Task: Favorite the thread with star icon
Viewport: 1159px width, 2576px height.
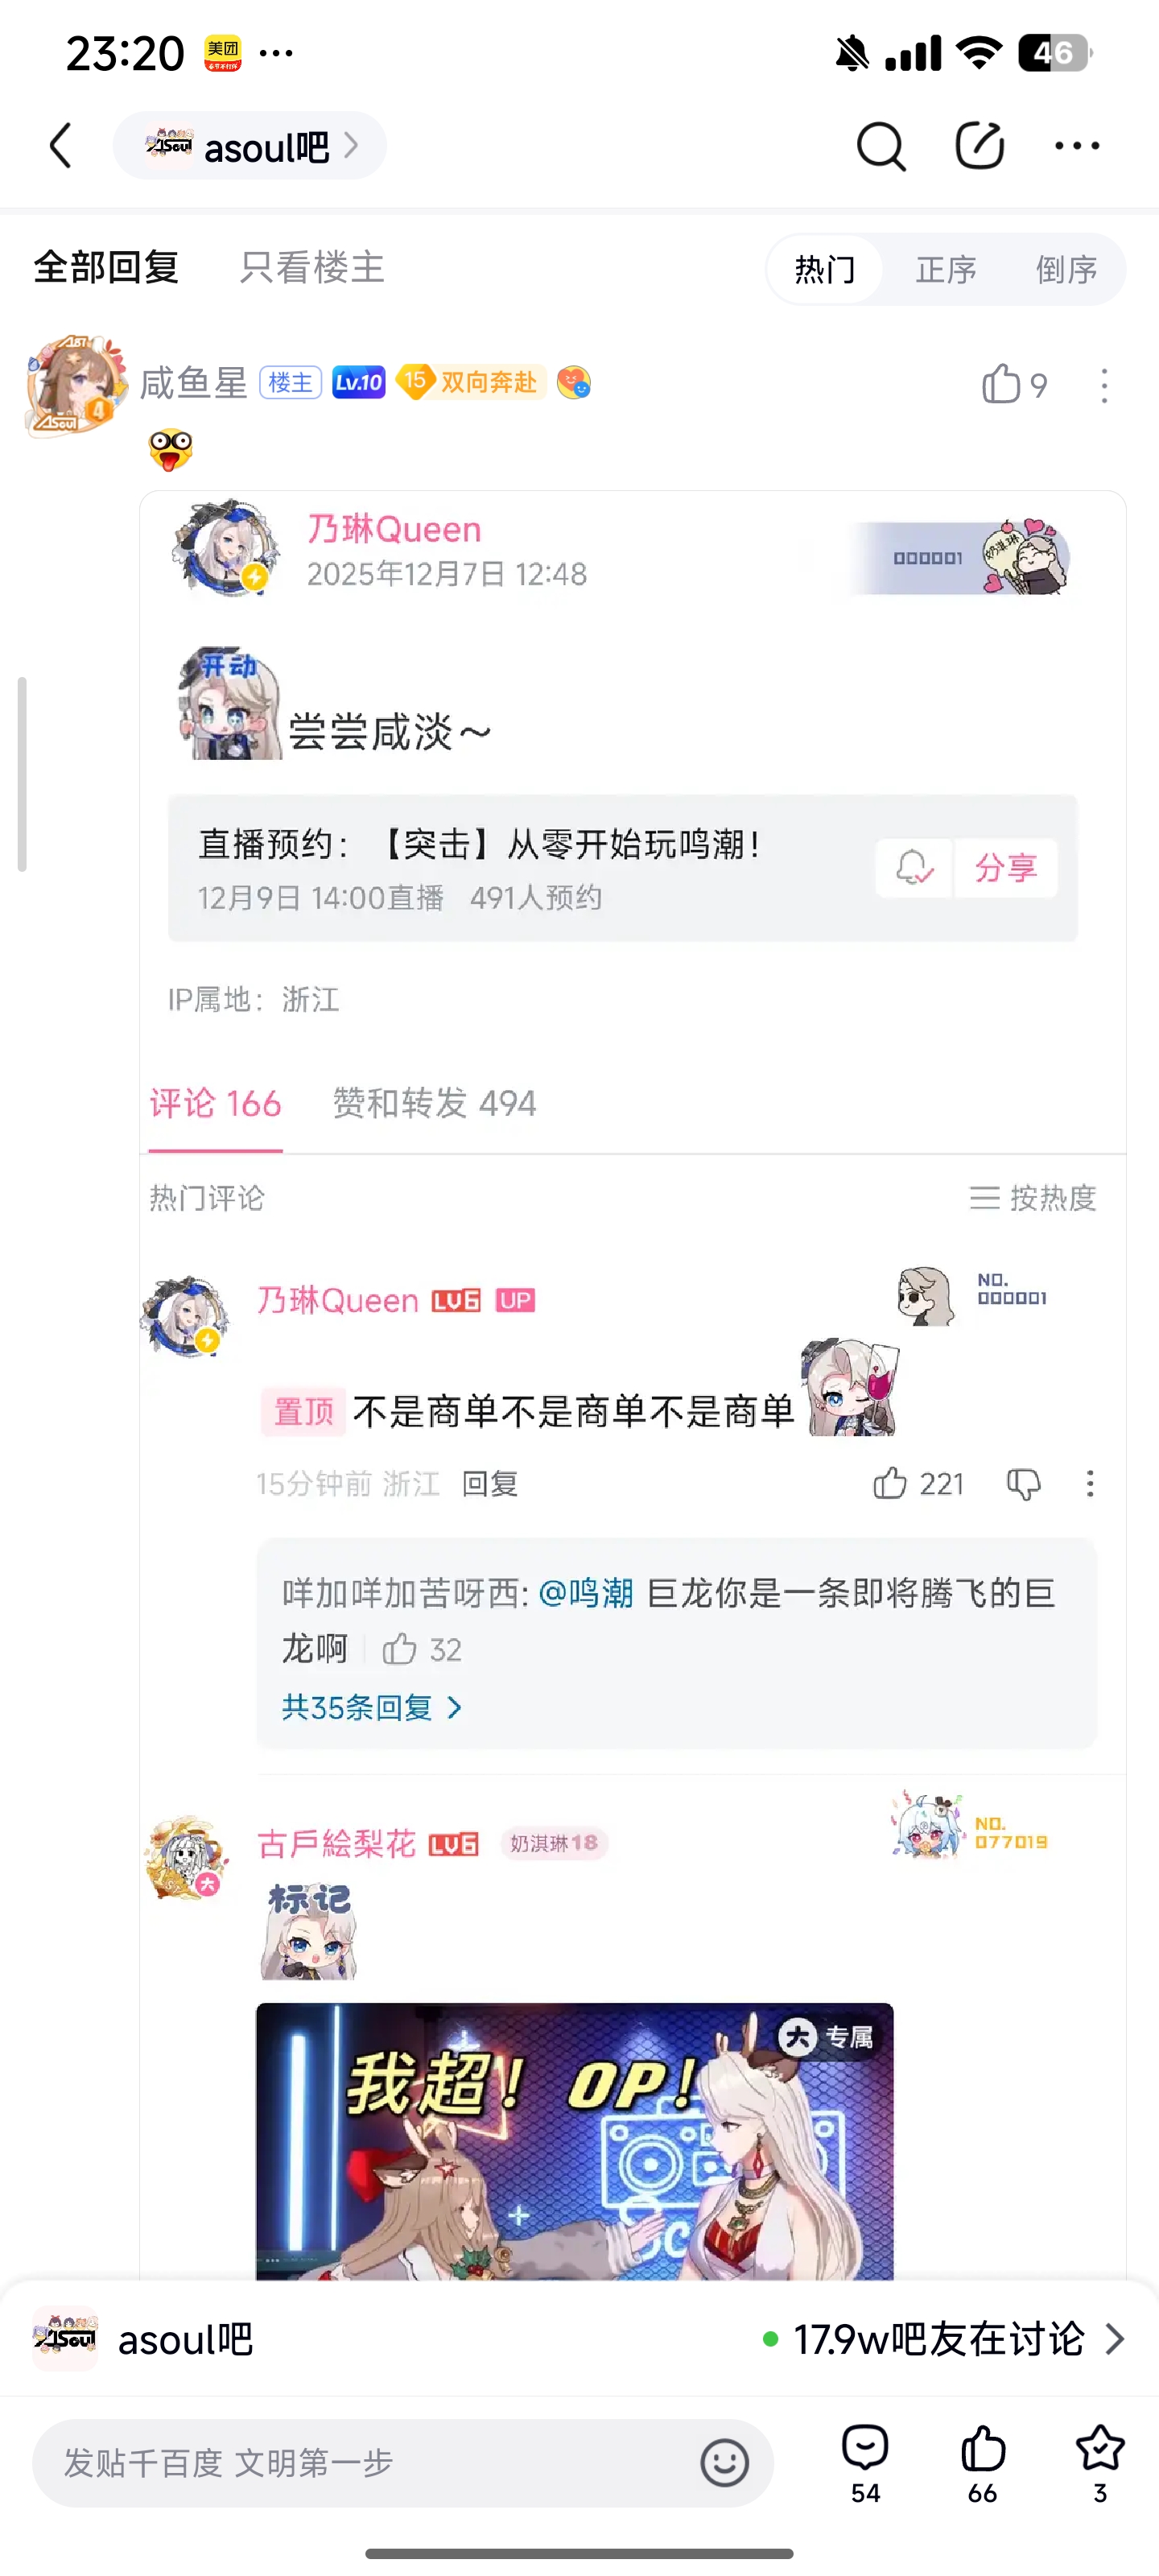Action: pos(1100,2463)
